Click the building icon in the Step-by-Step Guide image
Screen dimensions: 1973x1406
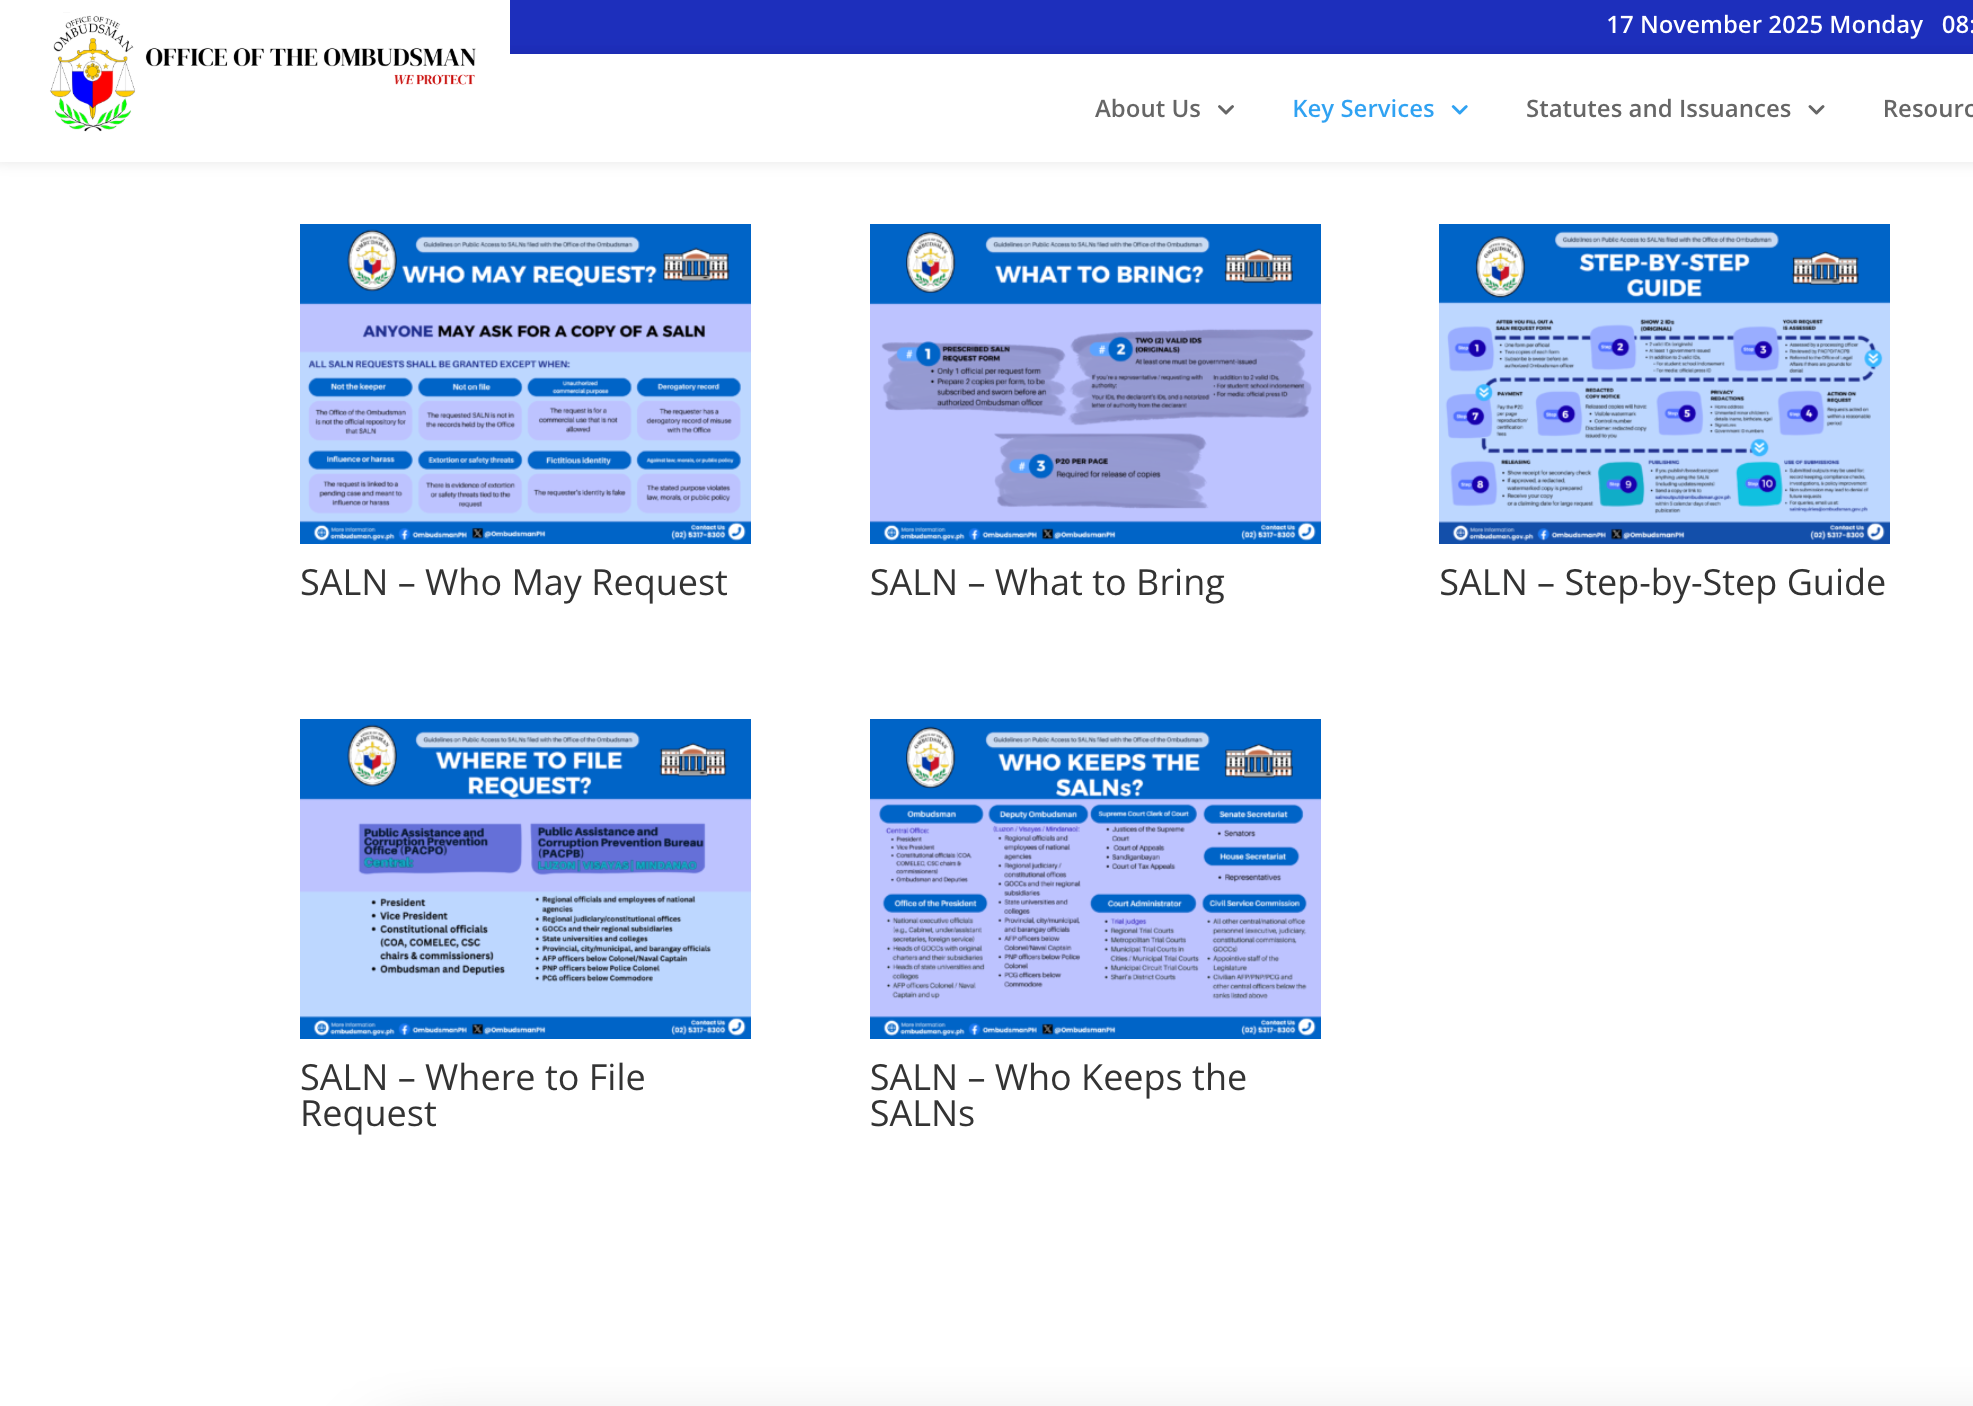pyautogui.click(x=1825, y=268)
